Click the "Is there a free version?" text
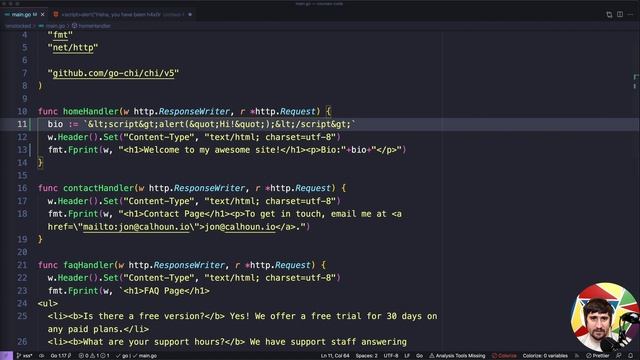This screenshot has height=360, width=640. [x=144, y=316]
